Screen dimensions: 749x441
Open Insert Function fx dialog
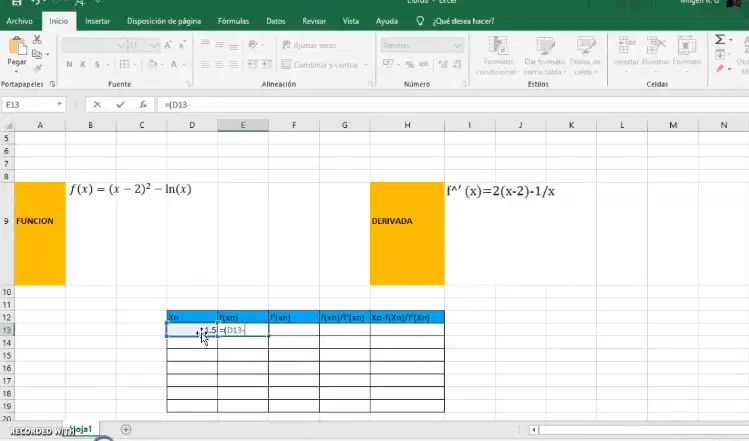(x=143, y=104)
